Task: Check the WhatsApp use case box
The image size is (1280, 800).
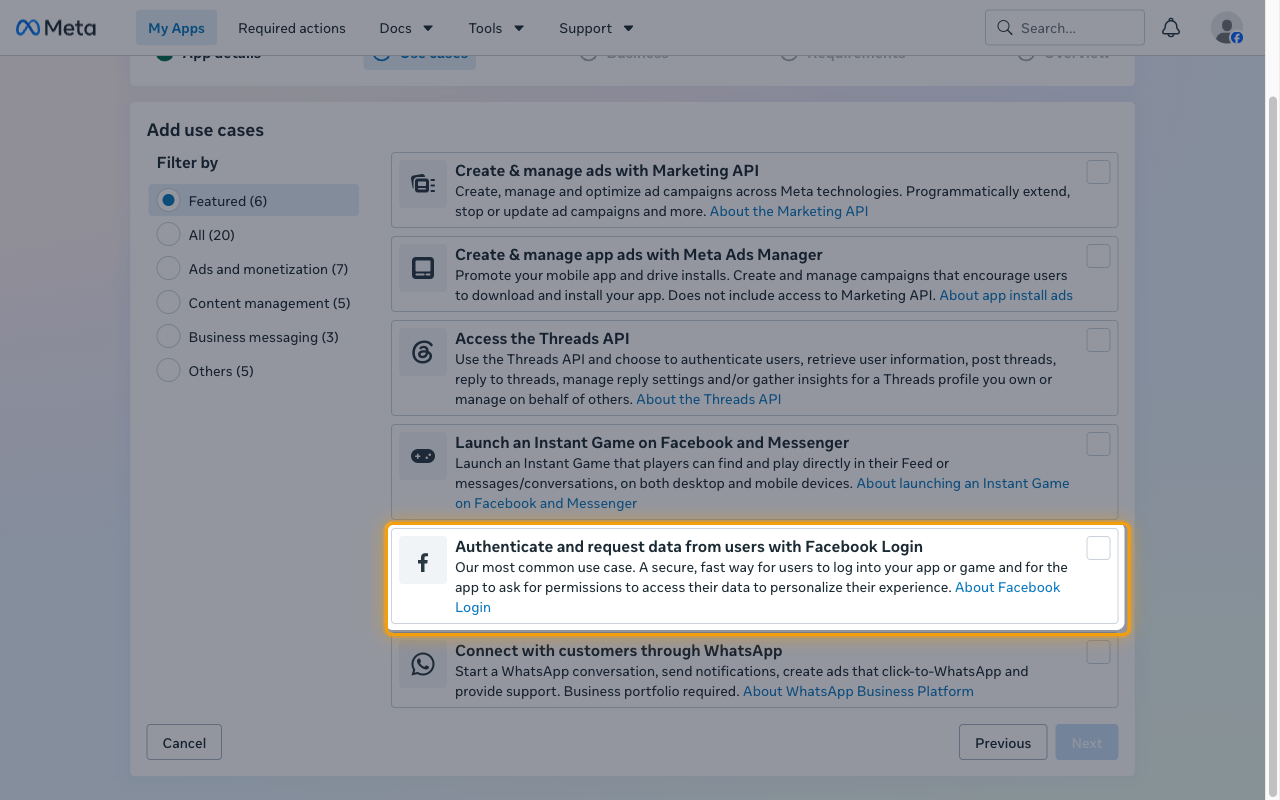Action: 1098,652
